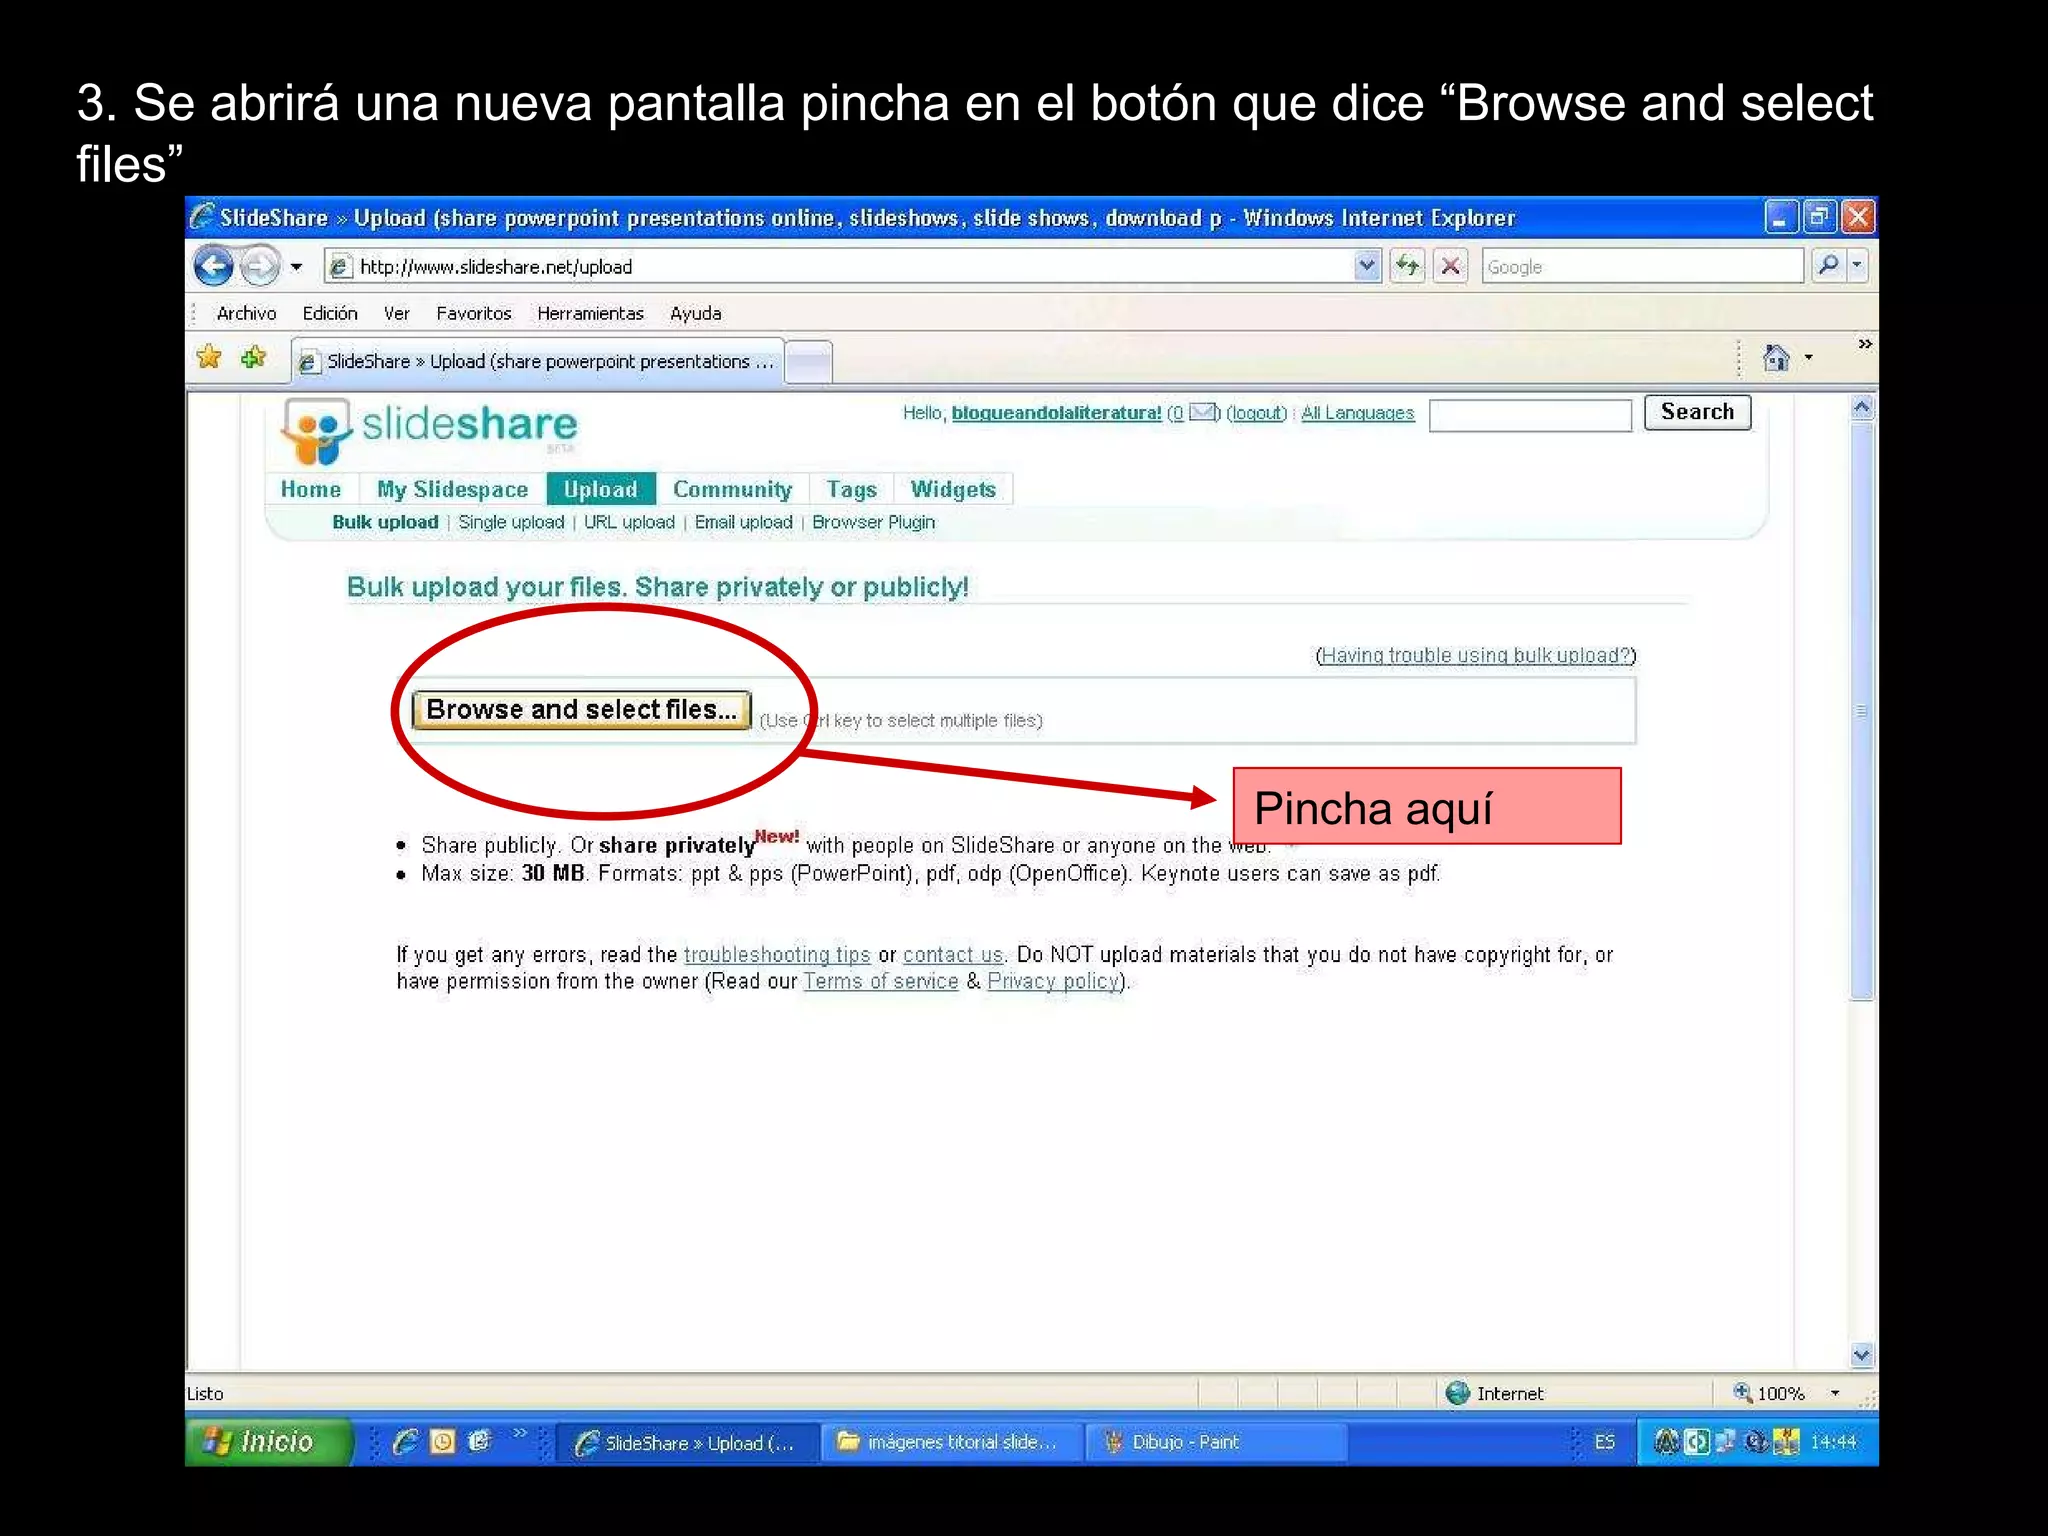Expand the toolbar overflow chevron
This screenshot has width=2048, height=1536.
pos(1865,344)
